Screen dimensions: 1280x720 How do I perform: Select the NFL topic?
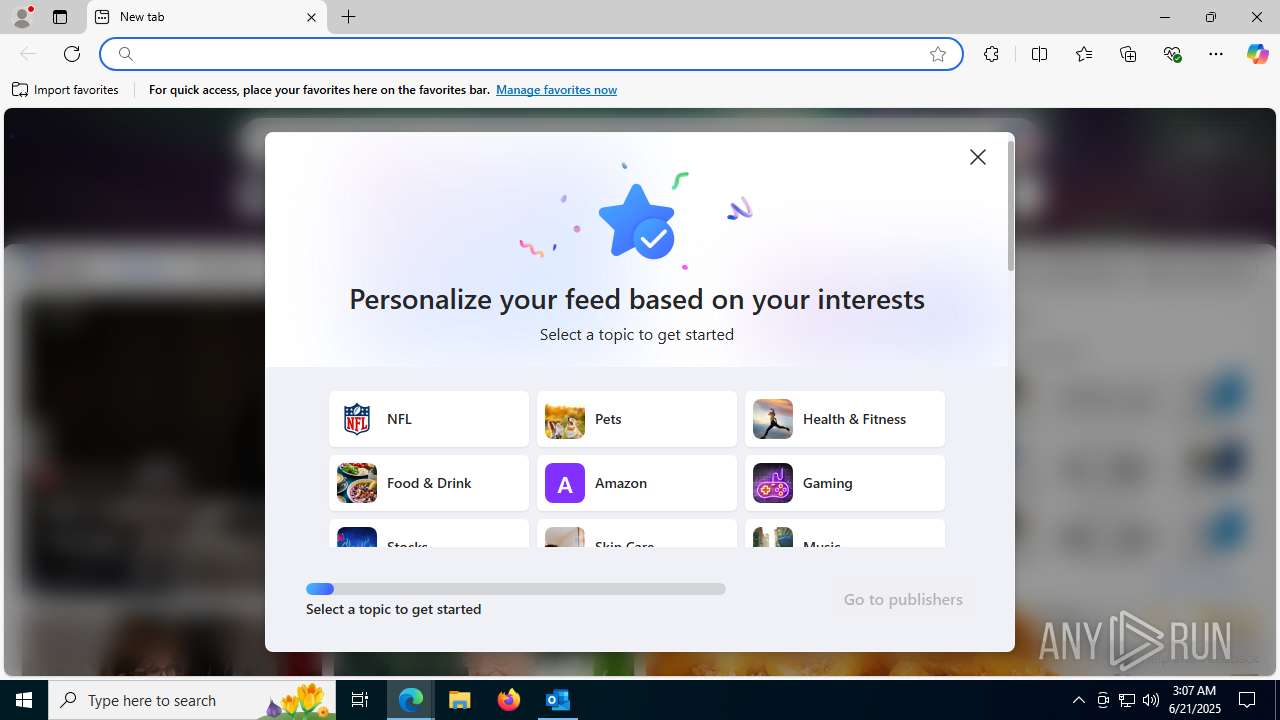click(x=429, y=419)
